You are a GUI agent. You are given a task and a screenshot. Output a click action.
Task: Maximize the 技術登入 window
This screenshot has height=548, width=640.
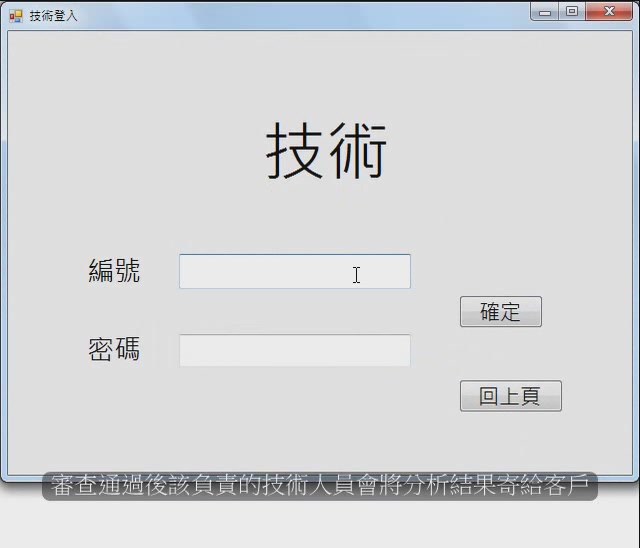click(571, 12)
